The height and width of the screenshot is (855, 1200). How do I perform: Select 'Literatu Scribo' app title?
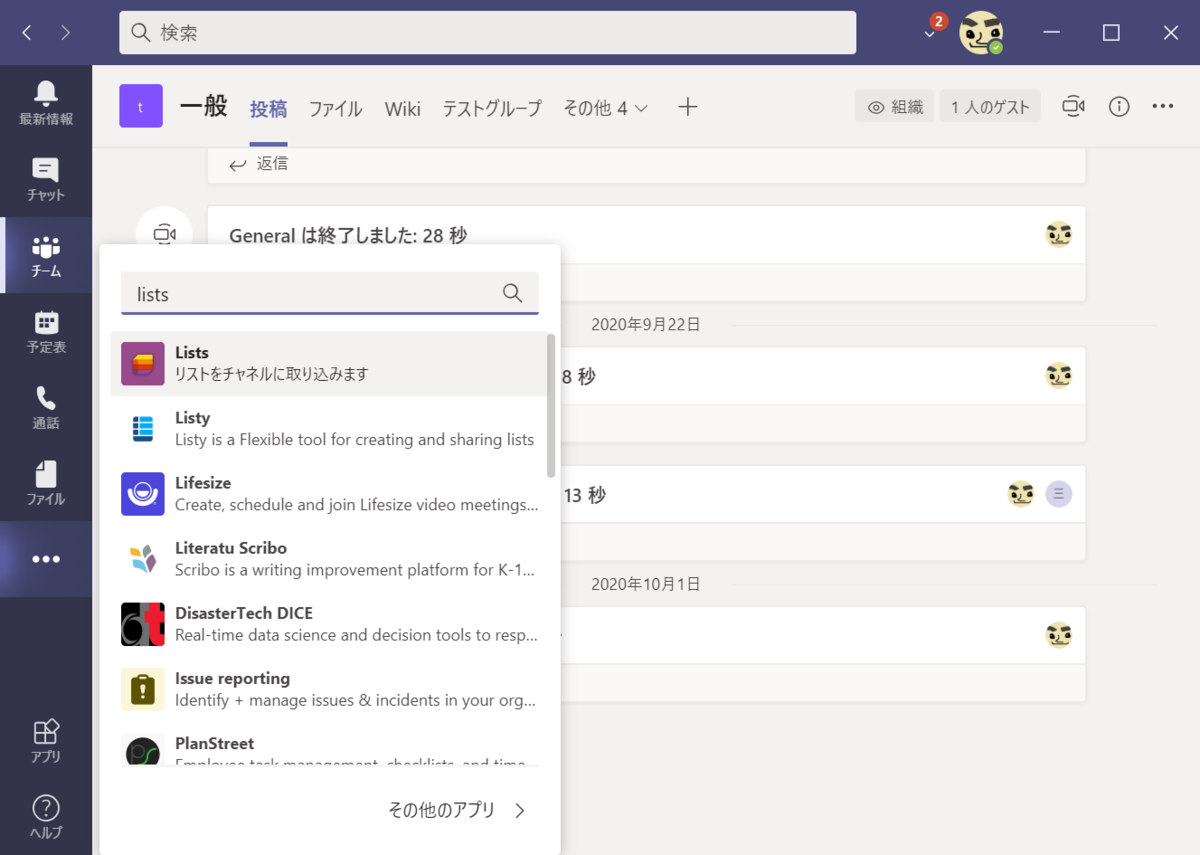pyautogui.click(x=231, y=548)
